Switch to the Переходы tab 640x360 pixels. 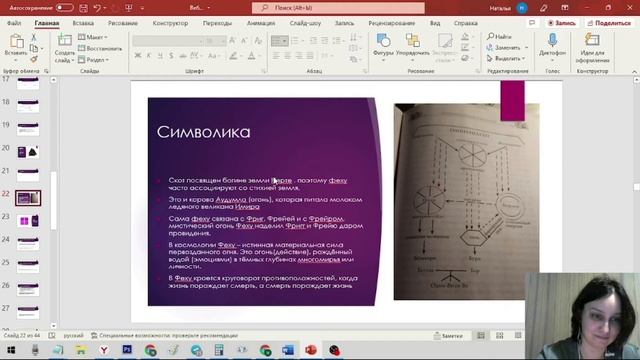[x=217, y=23]
